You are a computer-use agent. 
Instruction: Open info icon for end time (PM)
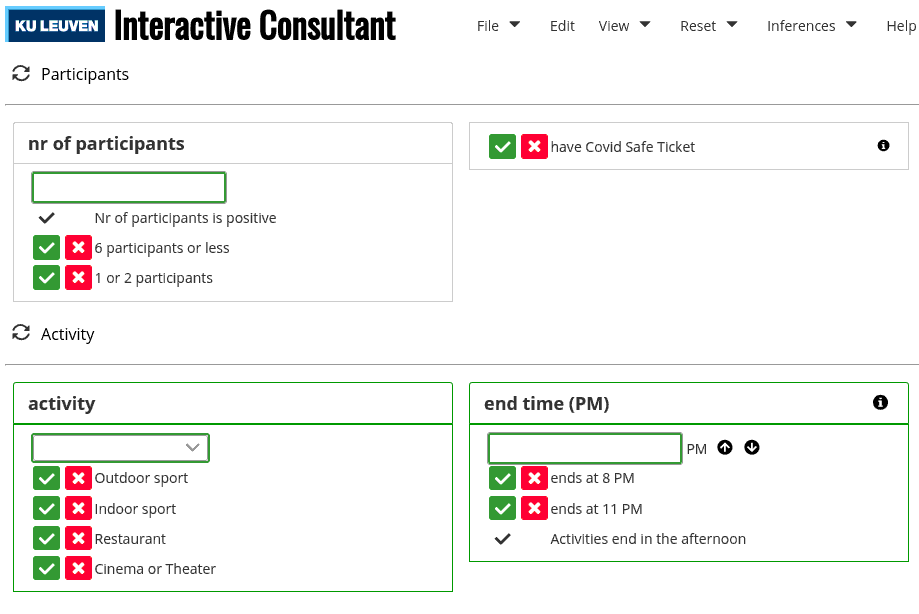[880, 402]
